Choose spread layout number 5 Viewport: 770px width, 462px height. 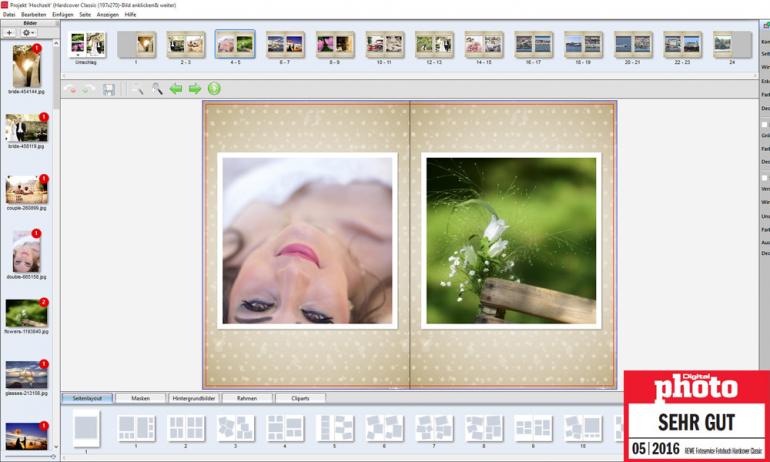click(335, 428)
